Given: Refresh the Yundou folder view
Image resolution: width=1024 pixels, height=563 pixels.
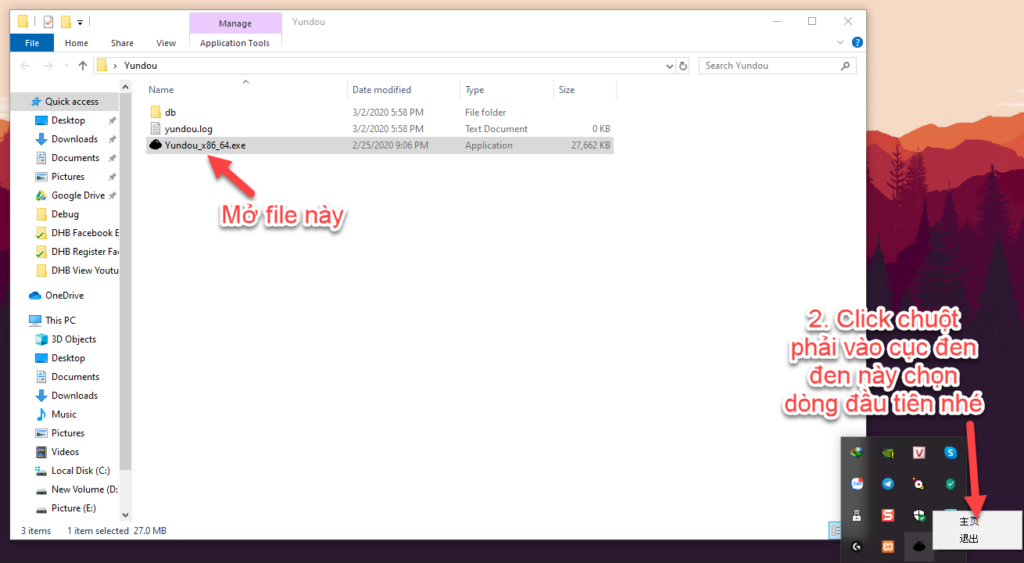Looking at the screenshot, I should 683,65.
